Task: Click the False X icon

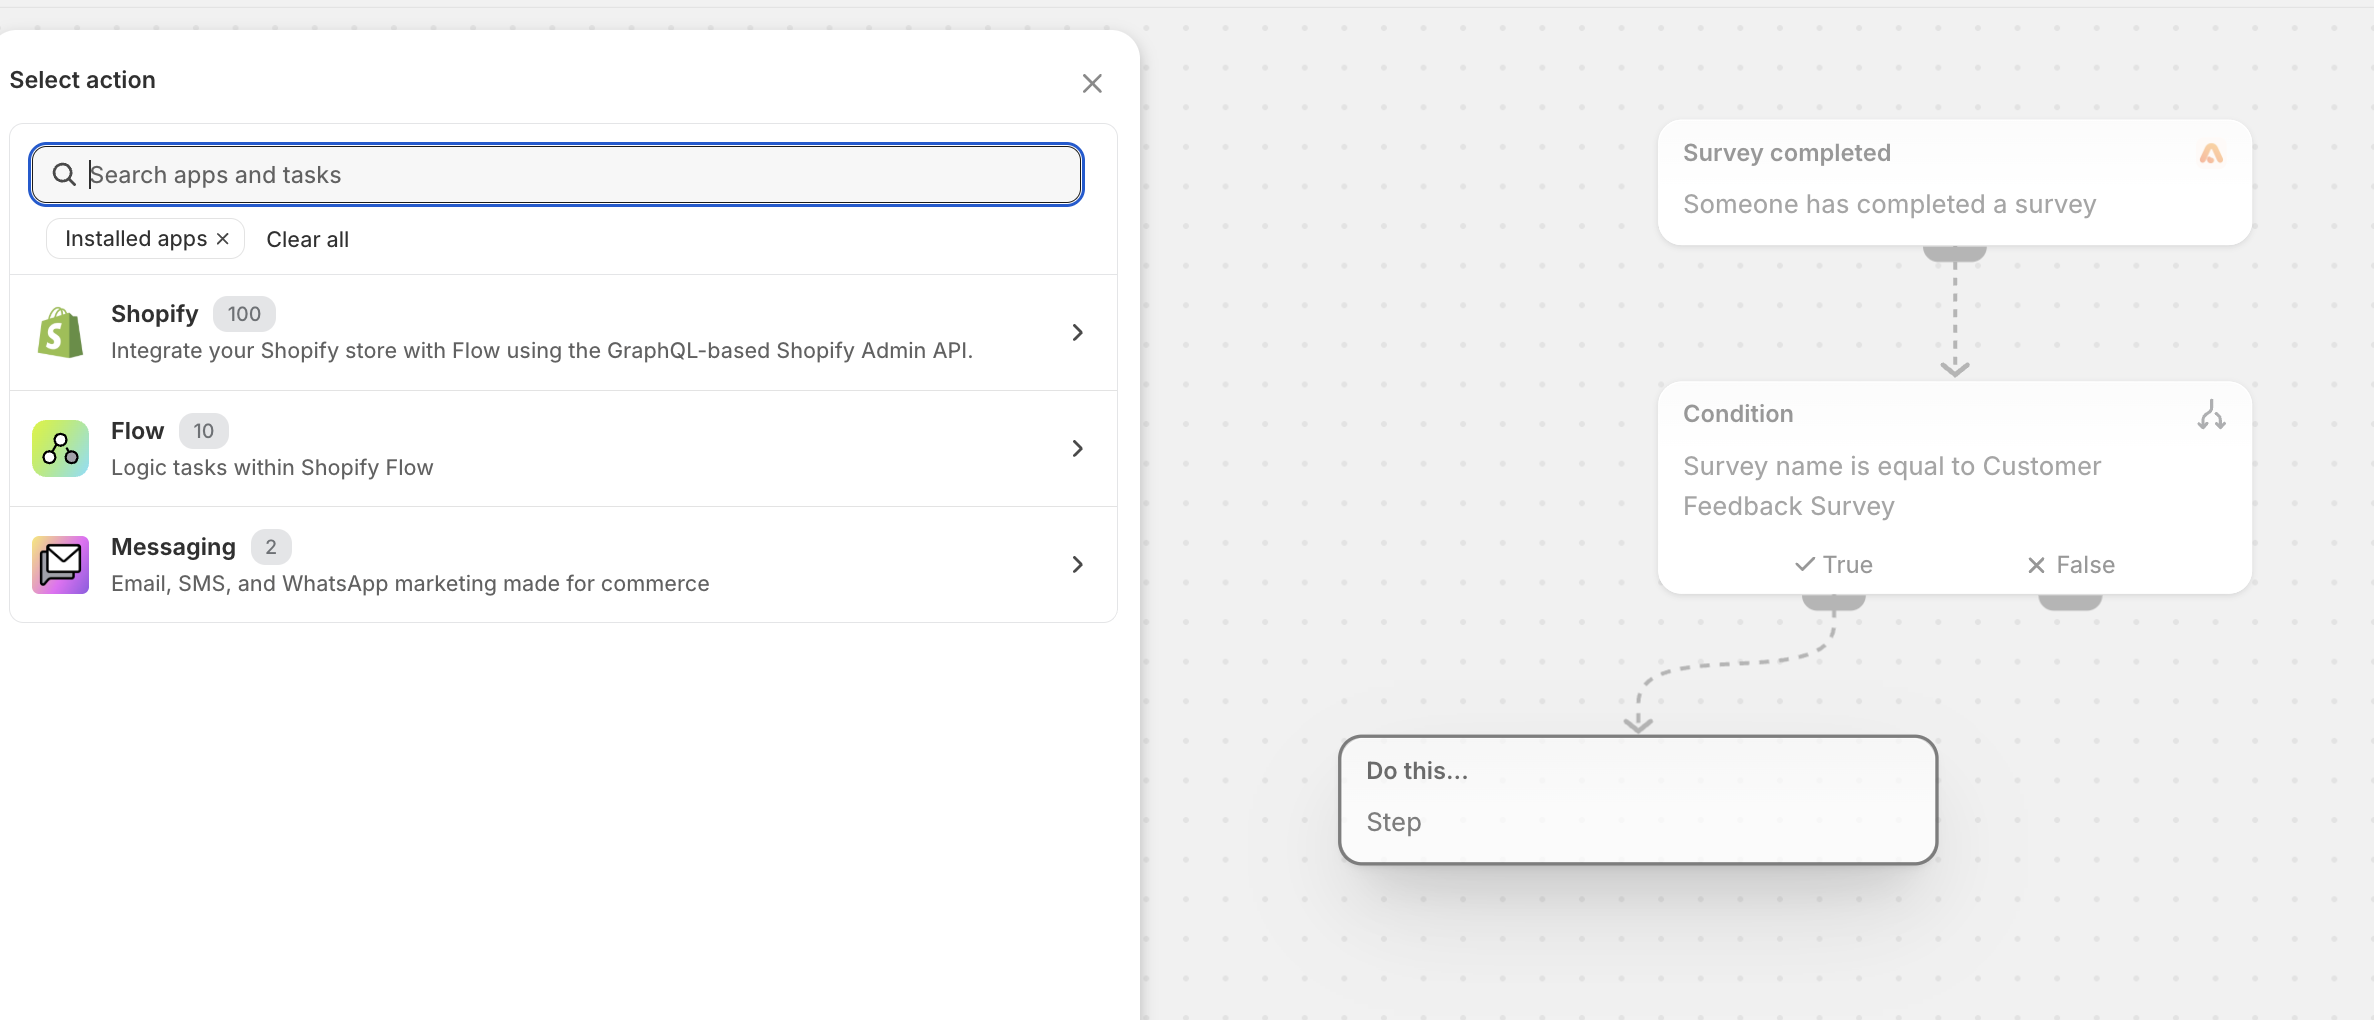Action: pos(2036,565)
